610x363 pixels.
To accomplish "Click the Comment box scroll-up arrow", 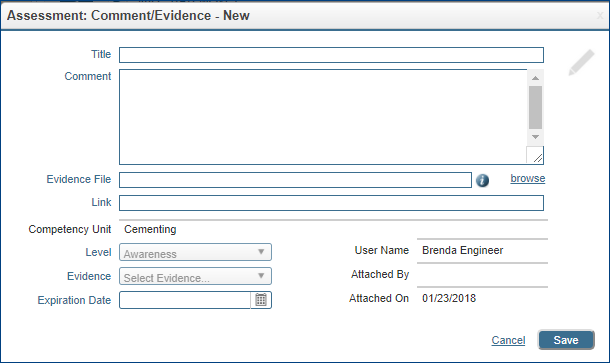I will [535, 78].
